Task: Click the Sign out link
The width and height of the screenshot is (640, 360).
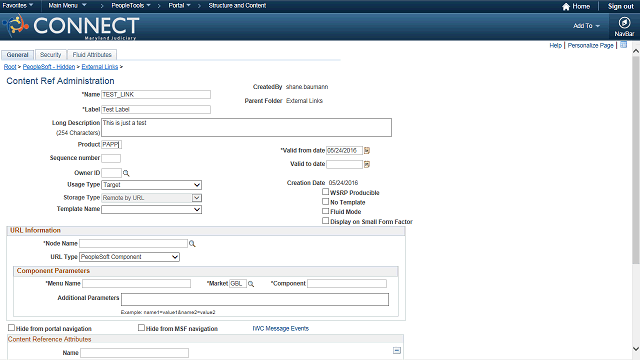Action: click(x=620, y=7)
